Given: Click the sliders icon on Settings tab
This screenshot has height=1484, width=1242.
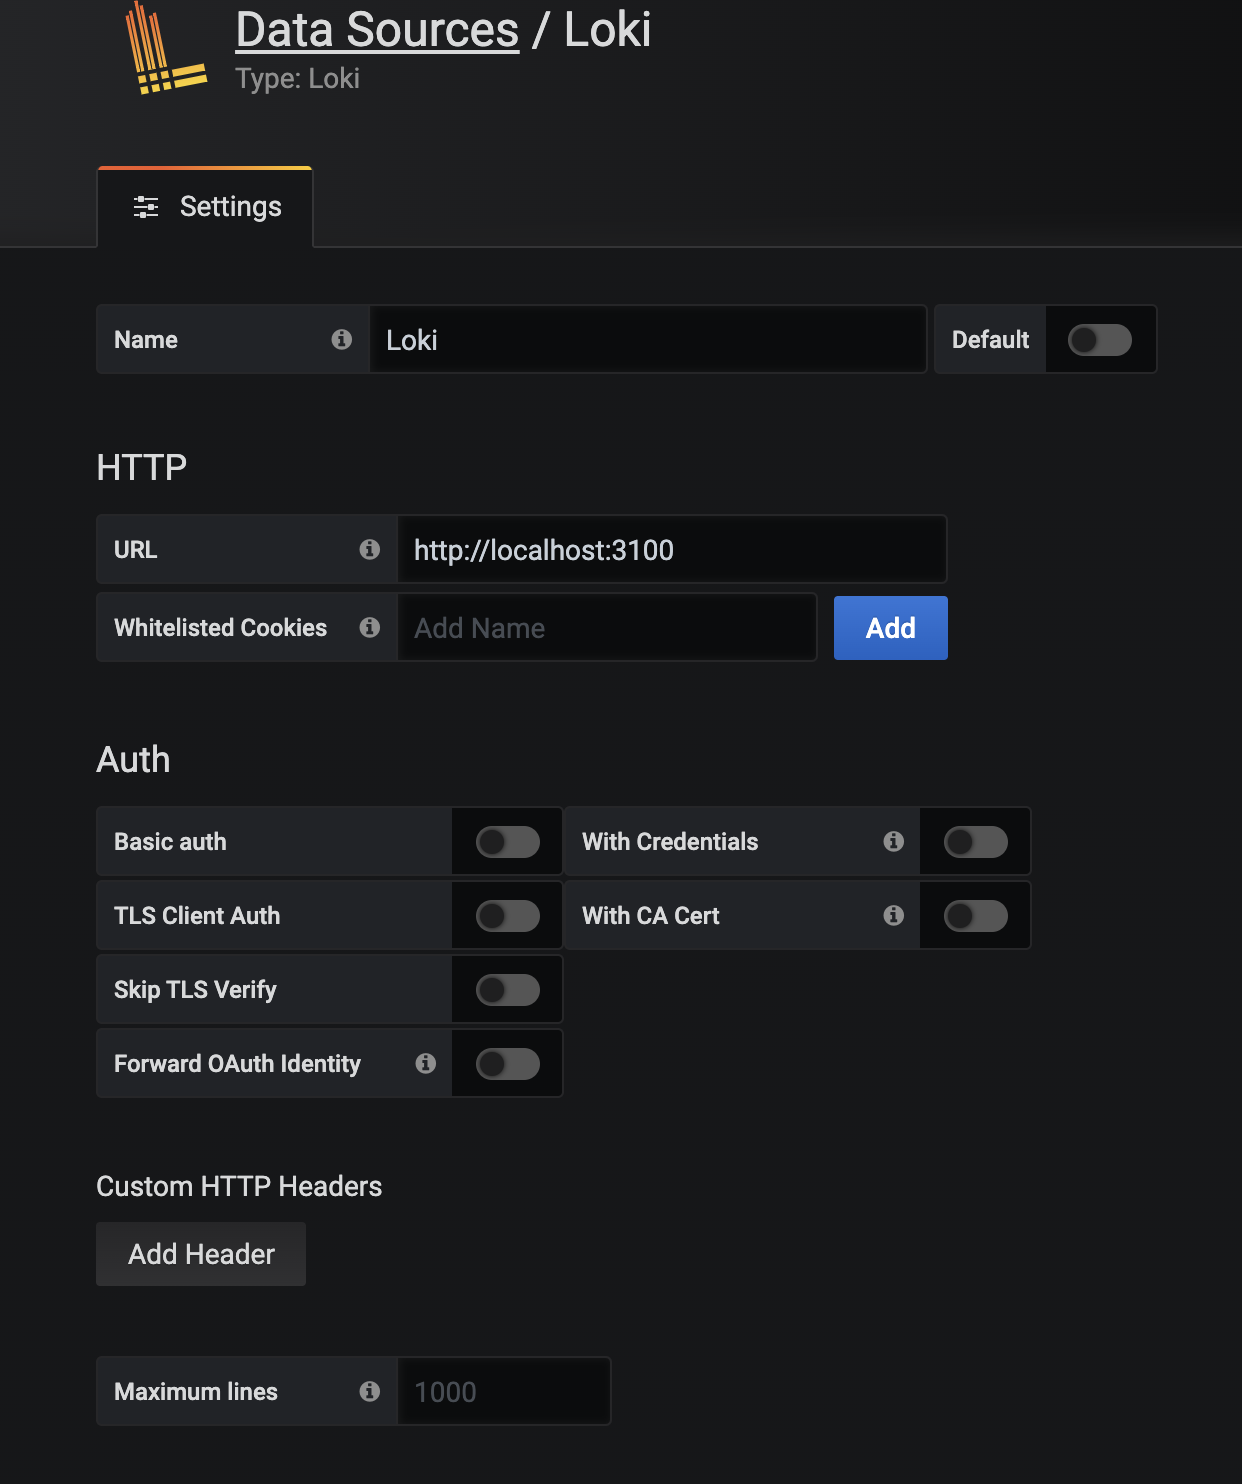Looking at the screenshot, I should click(146, 207).
